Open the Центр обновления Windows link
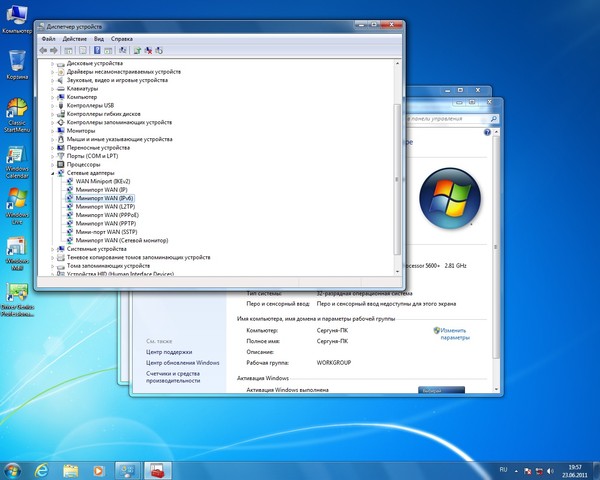The width and height of the screenshot is (600, 480). point(183,363)
